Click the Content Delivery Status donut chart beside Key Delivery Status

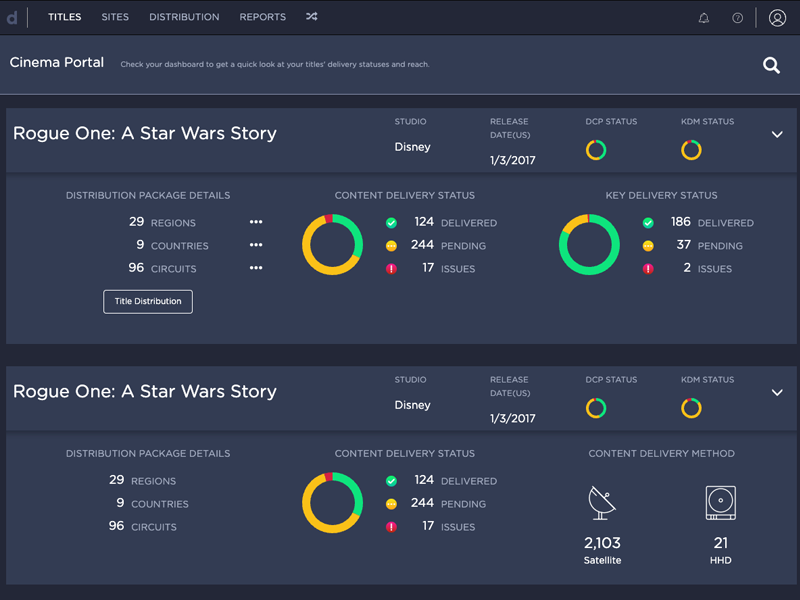pos(333,244)
